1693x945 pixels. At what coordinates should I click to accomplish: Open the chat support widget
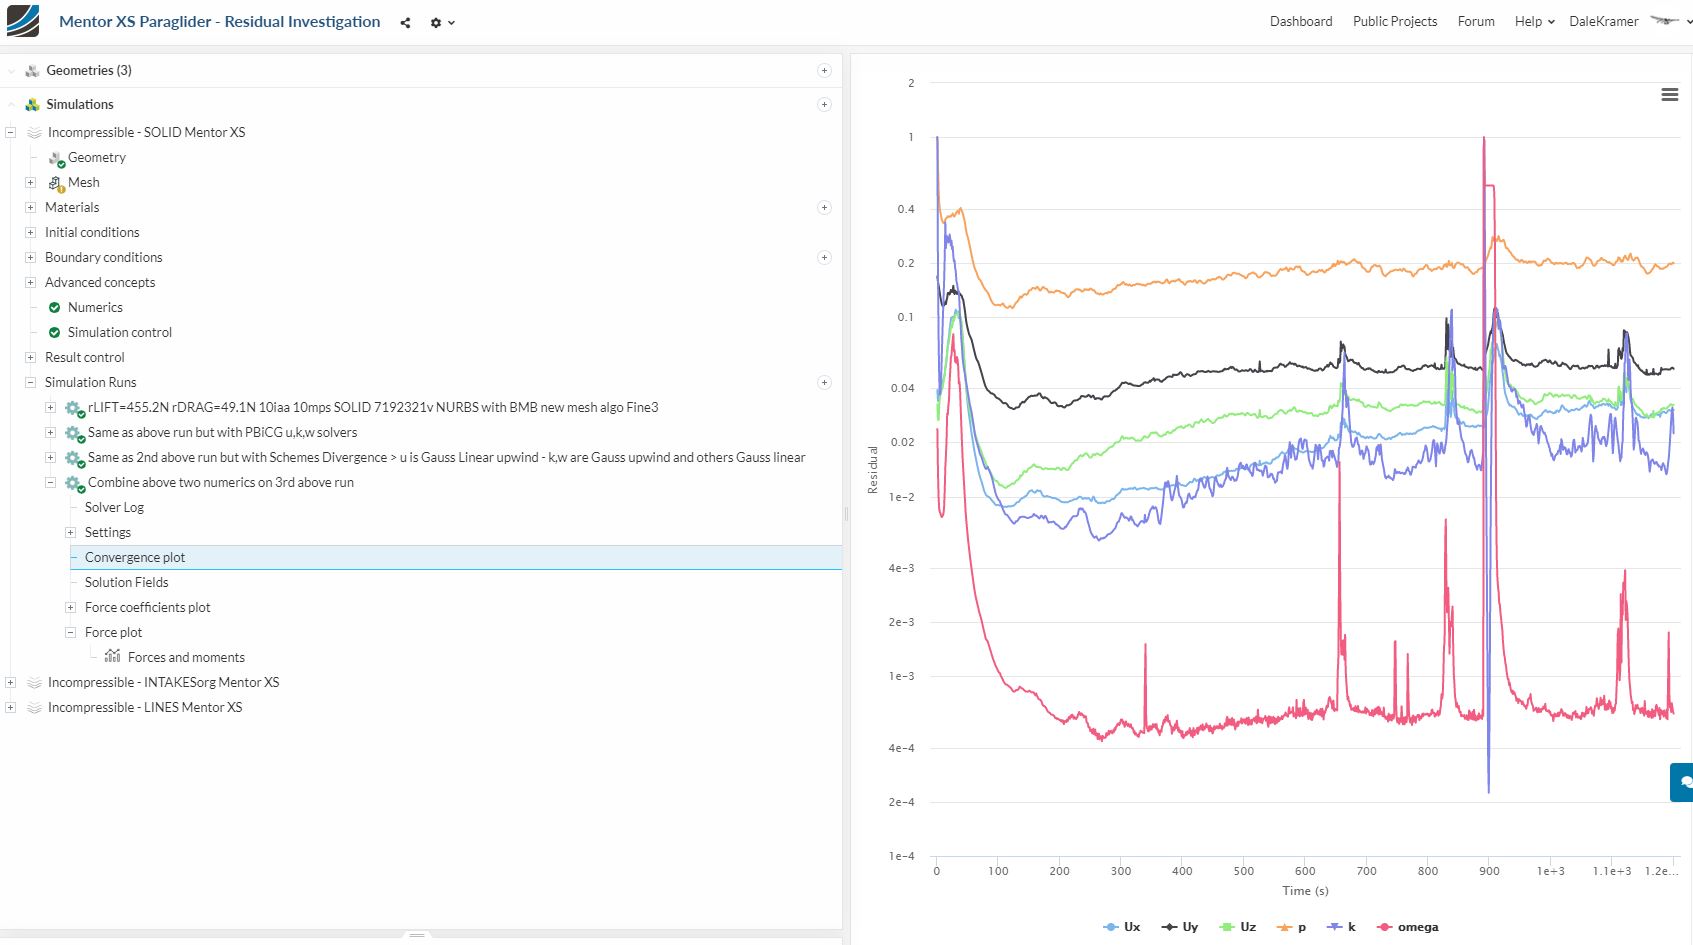(x=1683, y=782)
